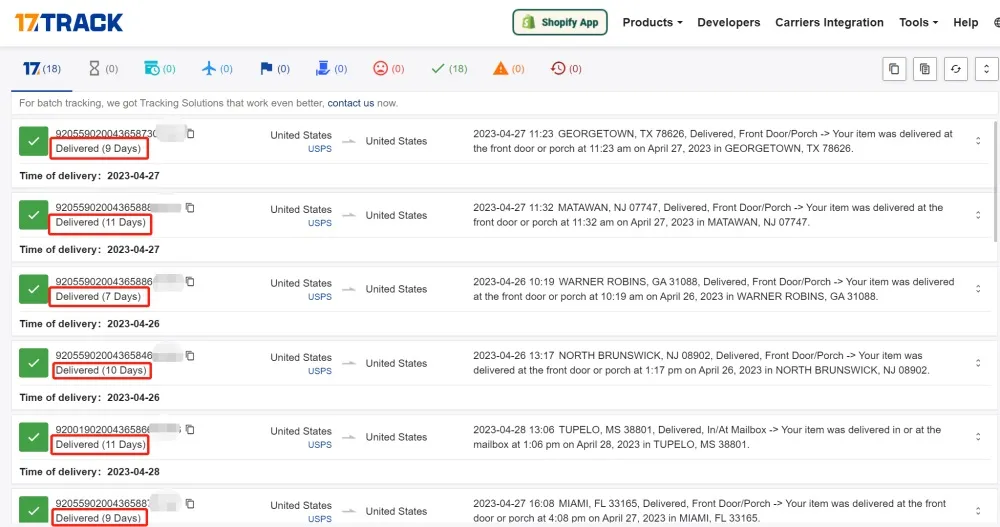Copy the Warner Robins package tracking number
This screenshot has height=527, width=1000.
(x=189, y=282)
